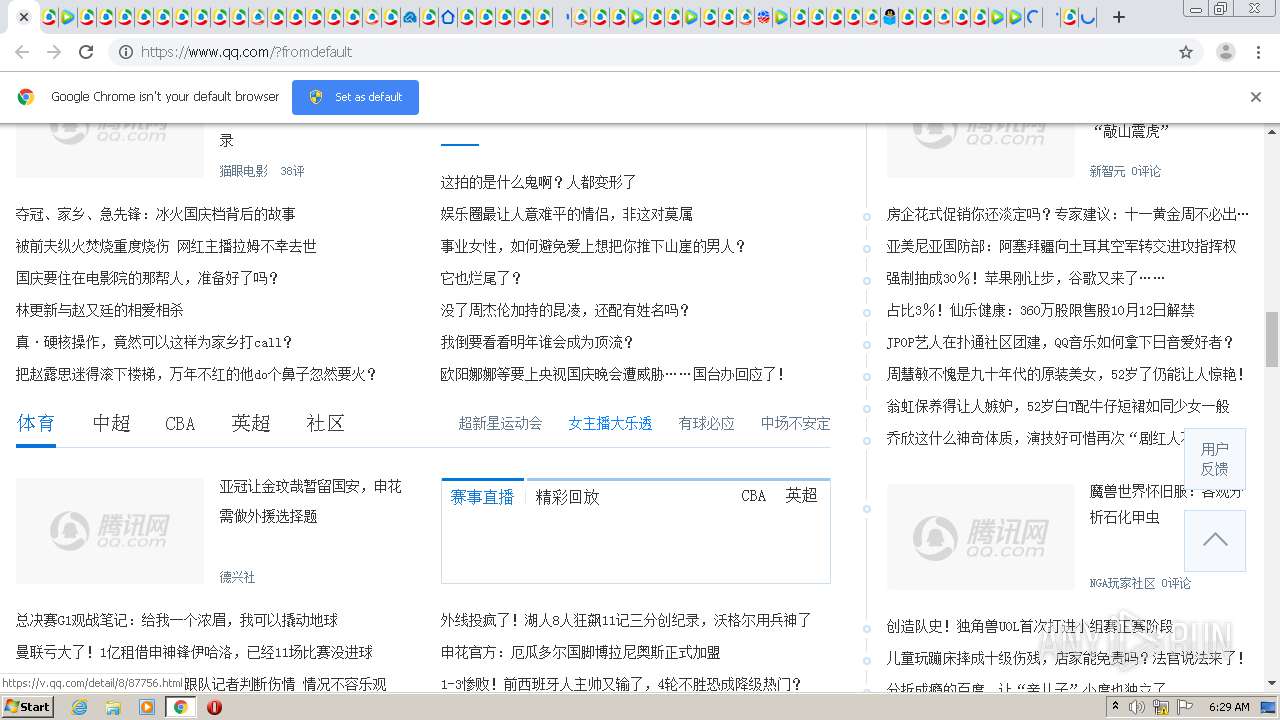Click the Chrome taskbar icon
1280x720 pixels.
[x=181, y=707]
